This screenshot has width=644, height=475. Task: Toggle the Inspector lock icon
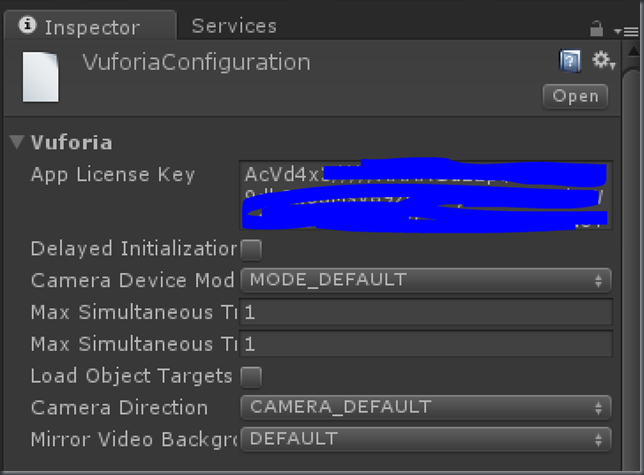point(596,29)
